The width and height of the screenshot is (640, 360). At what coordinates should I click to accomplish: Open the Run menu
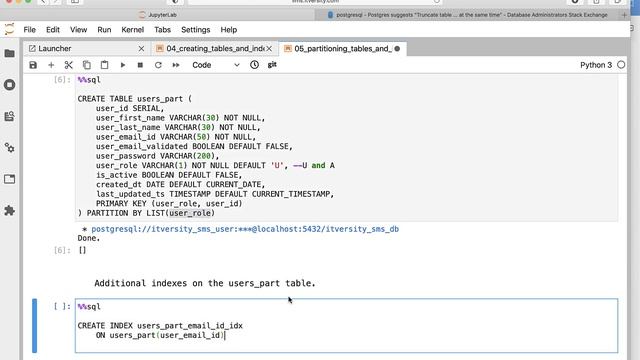tap(104, 30)
